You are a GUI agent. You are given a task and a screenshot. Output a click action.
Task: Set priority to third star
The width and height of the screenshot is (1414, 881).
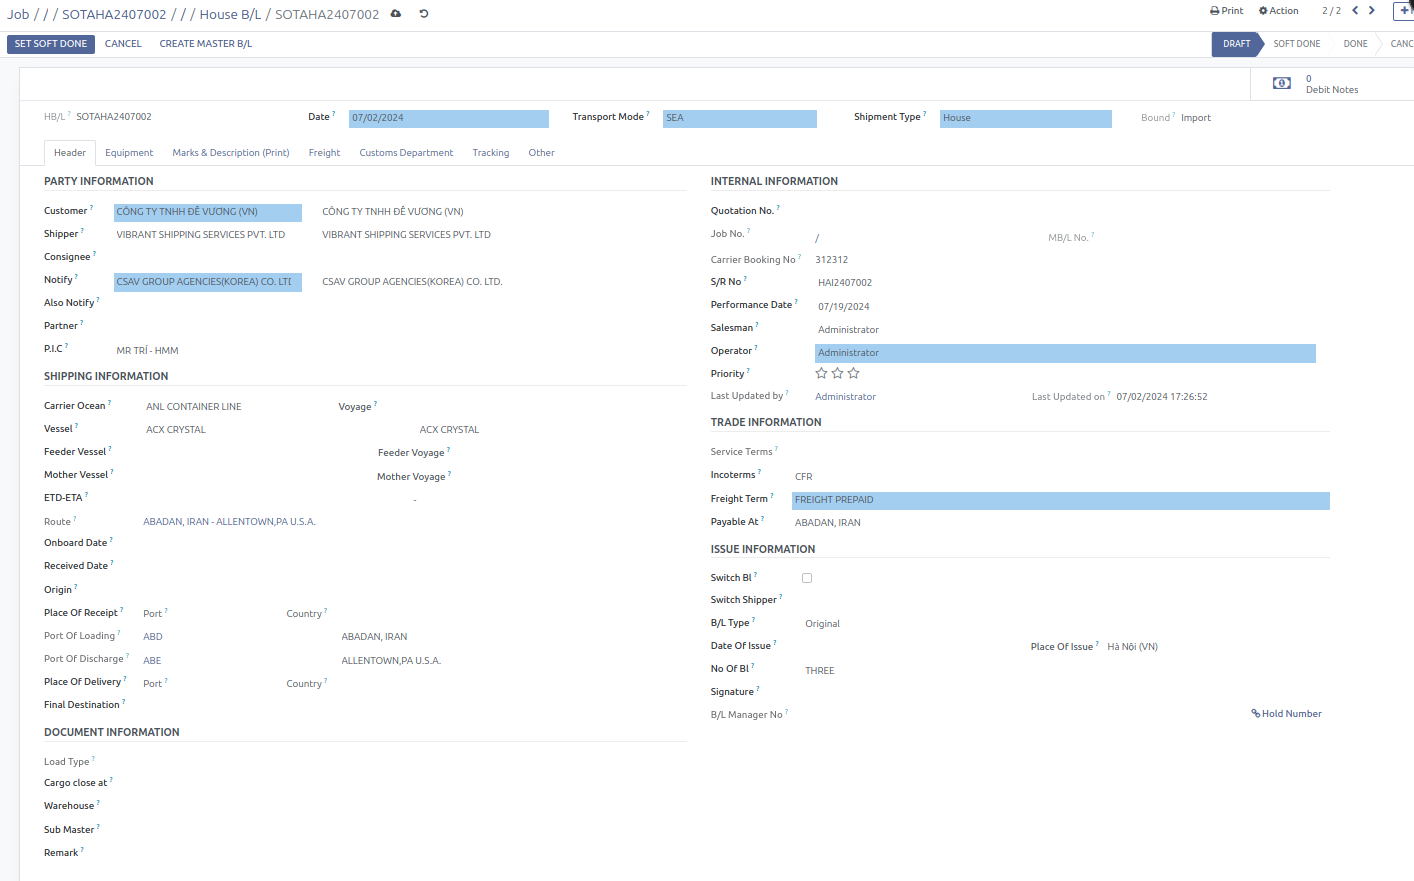click(x=853, y=373)
